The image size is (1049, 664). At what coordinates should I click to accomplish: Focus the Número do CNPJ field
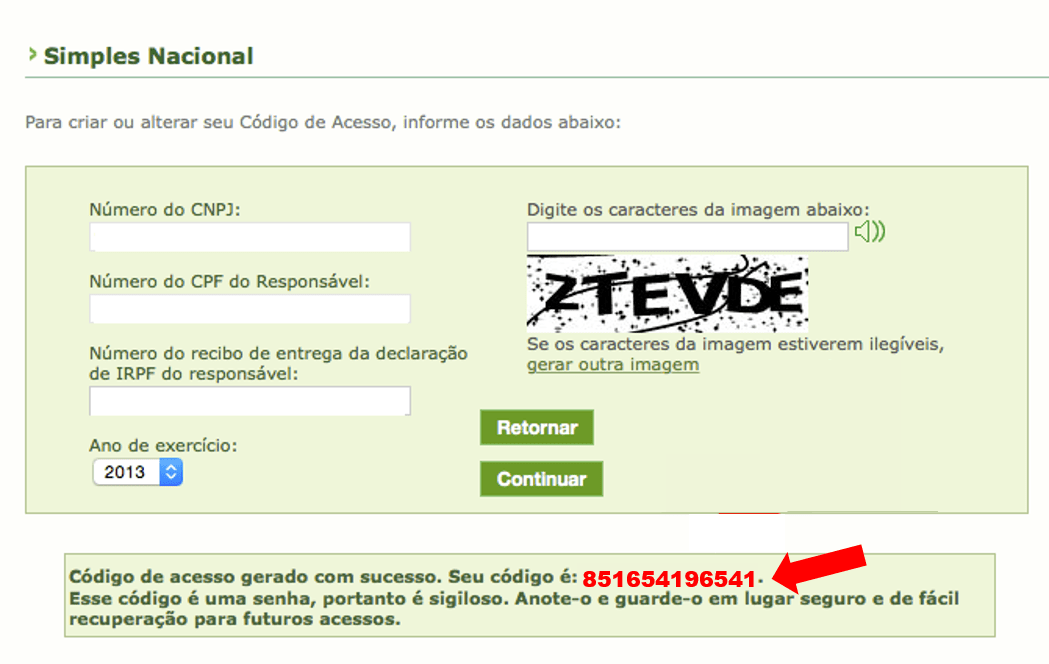pyautogui.click(x=250, y=237)
